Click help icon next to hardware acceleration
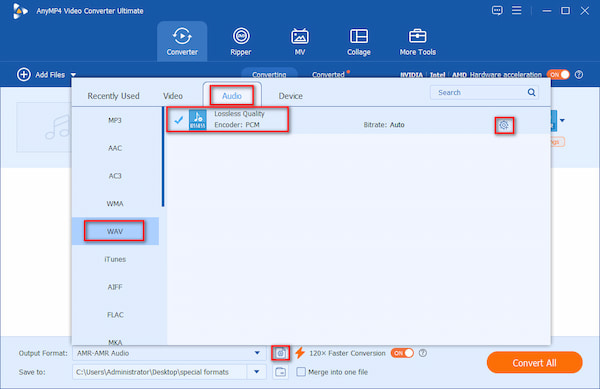The height and width of the screenshot is (389, 600). [579, 75]
